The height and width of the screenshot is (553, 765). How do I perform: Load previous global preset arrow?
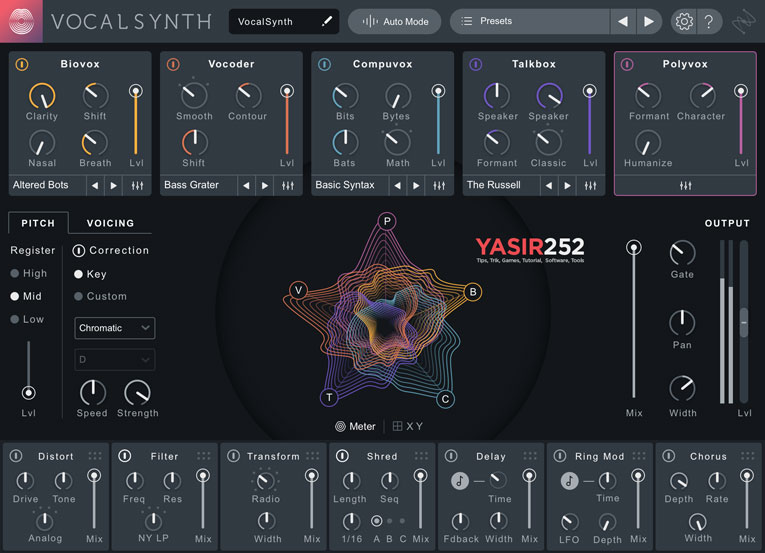623,21
